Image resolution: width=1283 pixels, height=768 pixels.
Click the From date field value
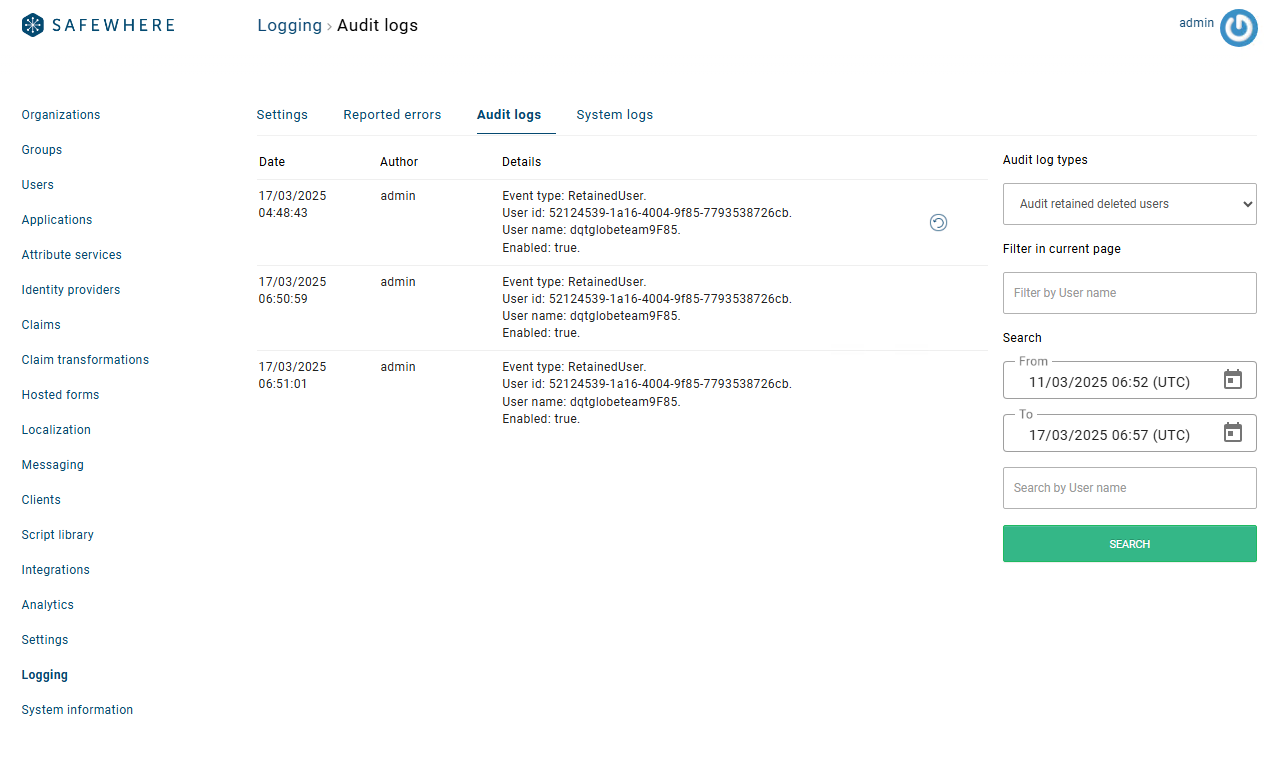point(1109,382)
